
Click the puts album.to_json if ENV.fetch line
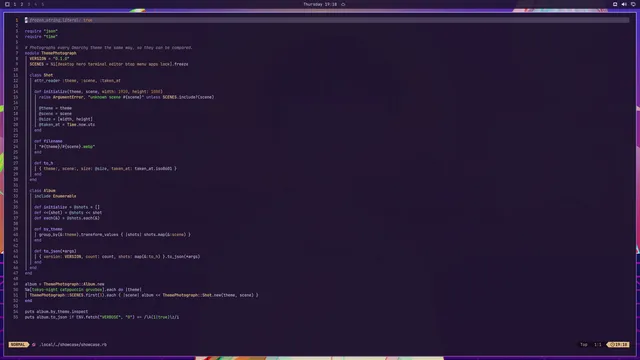(102, 317)
